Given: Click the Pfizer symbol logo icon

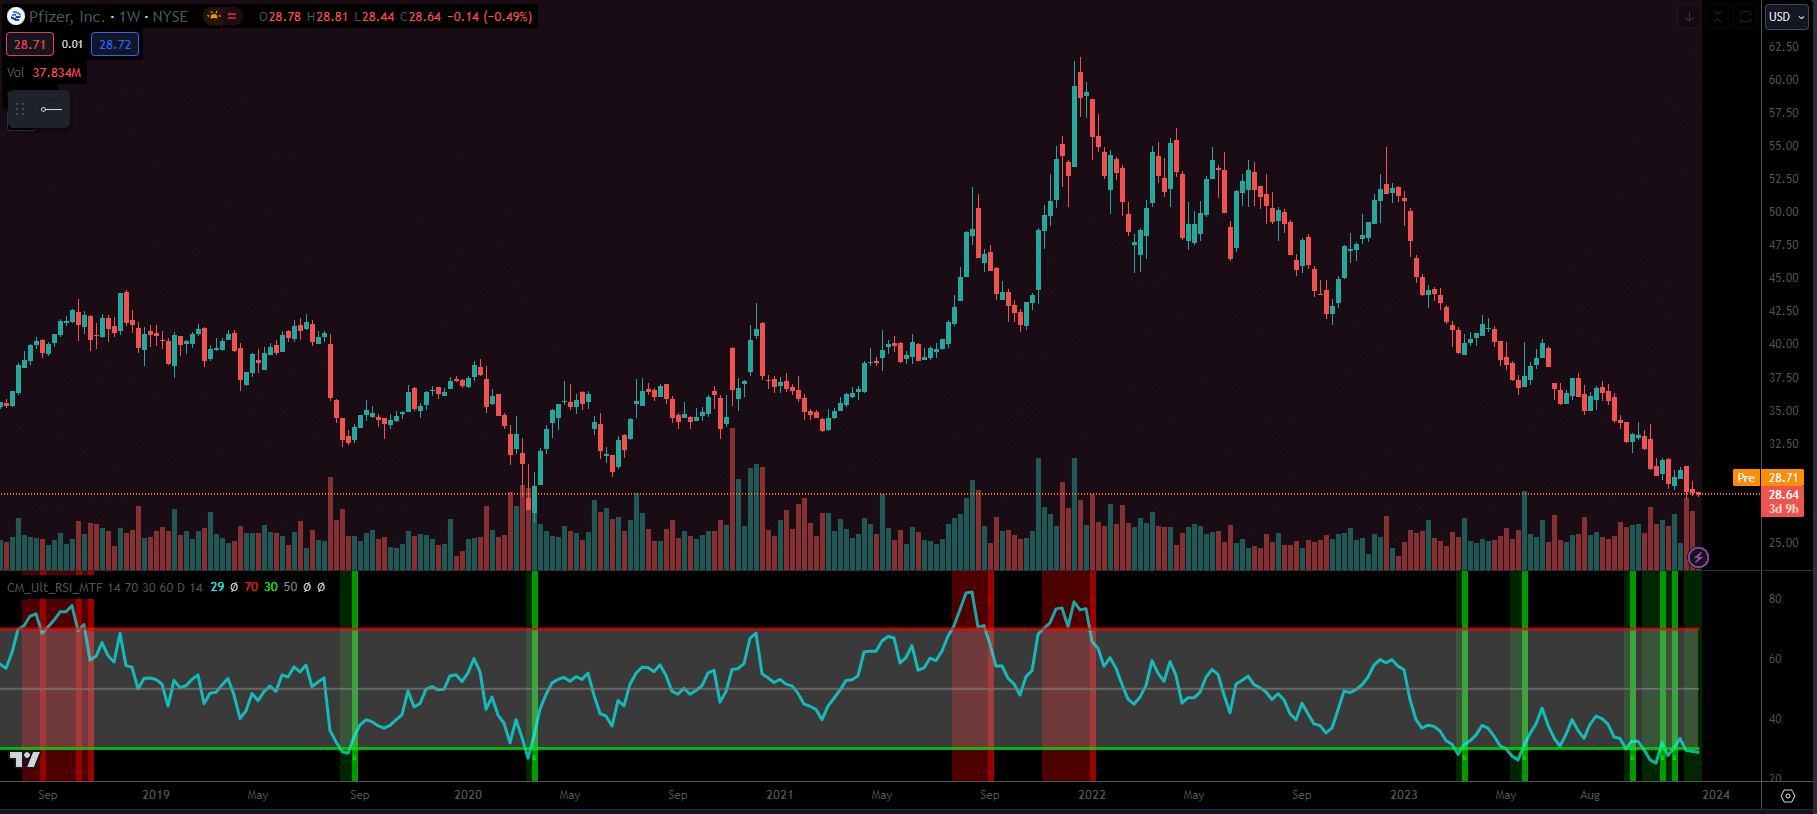Looking at the screenshot, I should [16, 16].
